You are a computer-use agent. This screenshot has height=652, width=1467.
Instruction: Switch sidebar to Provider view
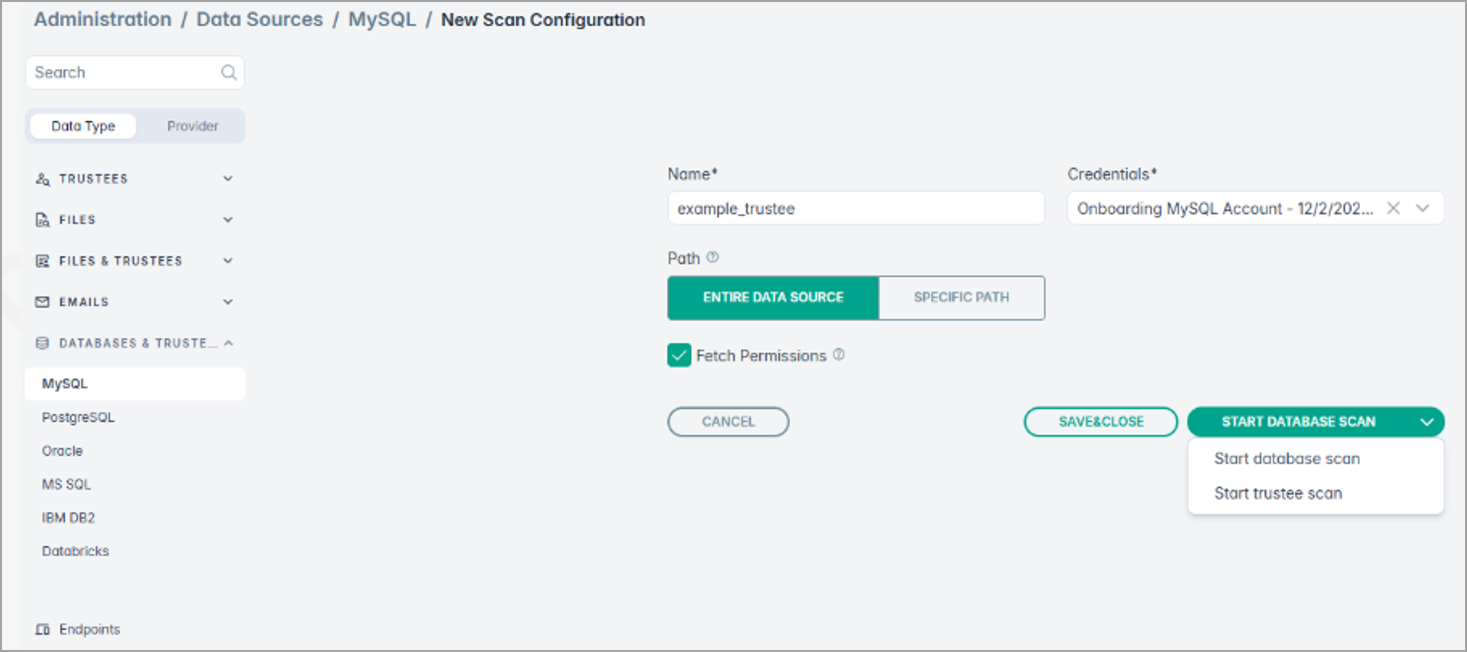(x=192, y=126)
